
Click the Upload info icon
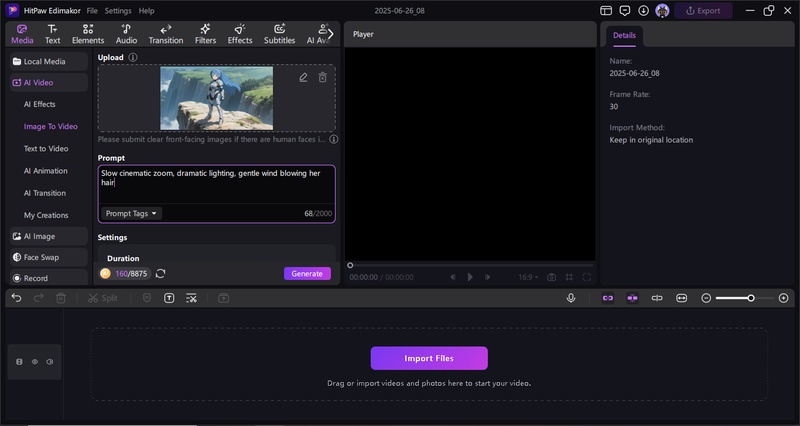coord(133,58)
